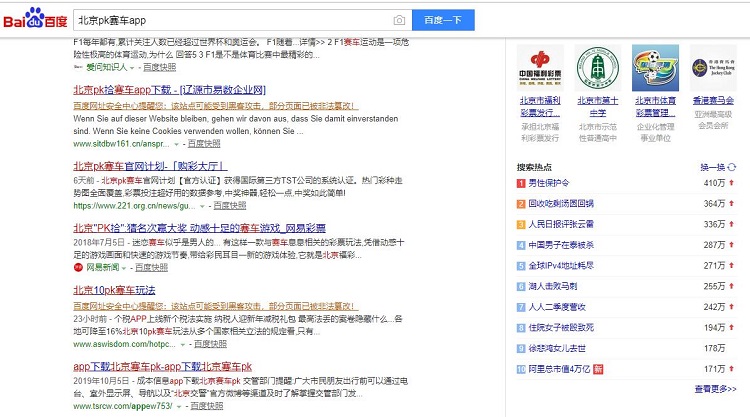750x417 pixels.
Task: Open the 北京市福利彩票发行 link
Action: click(x=540, y=107)
